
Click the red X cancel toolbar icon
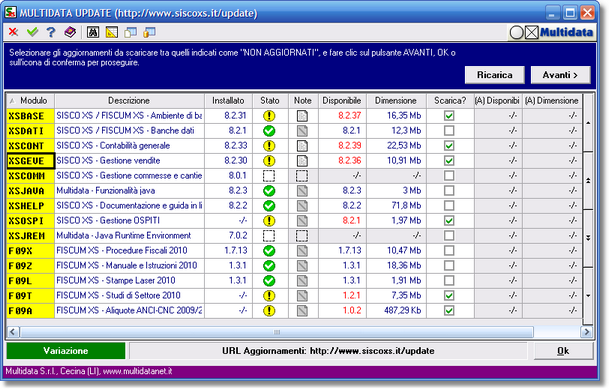[x=14, y=32]
